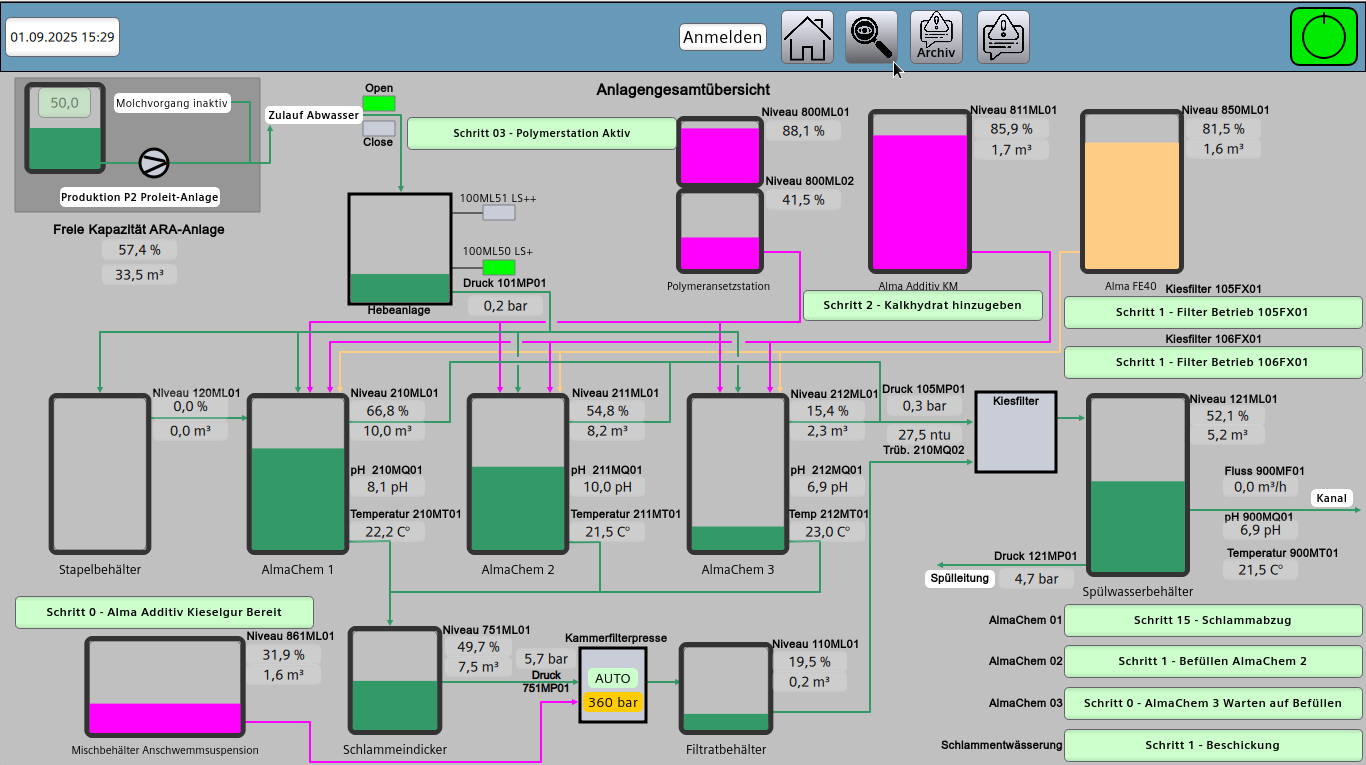Select the Mischbehälter Anschwemmsuspension tank

[x=165, y=689]
